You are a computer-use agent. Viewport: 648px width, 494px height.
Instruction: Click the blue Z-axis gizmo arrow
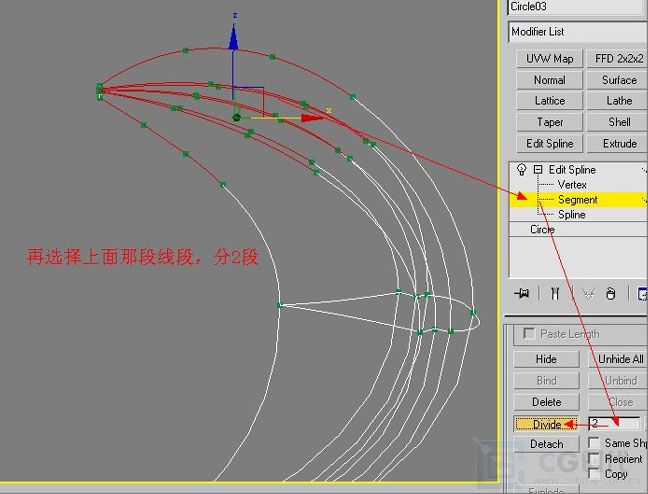pyautogui.click(x=233, y=38)
